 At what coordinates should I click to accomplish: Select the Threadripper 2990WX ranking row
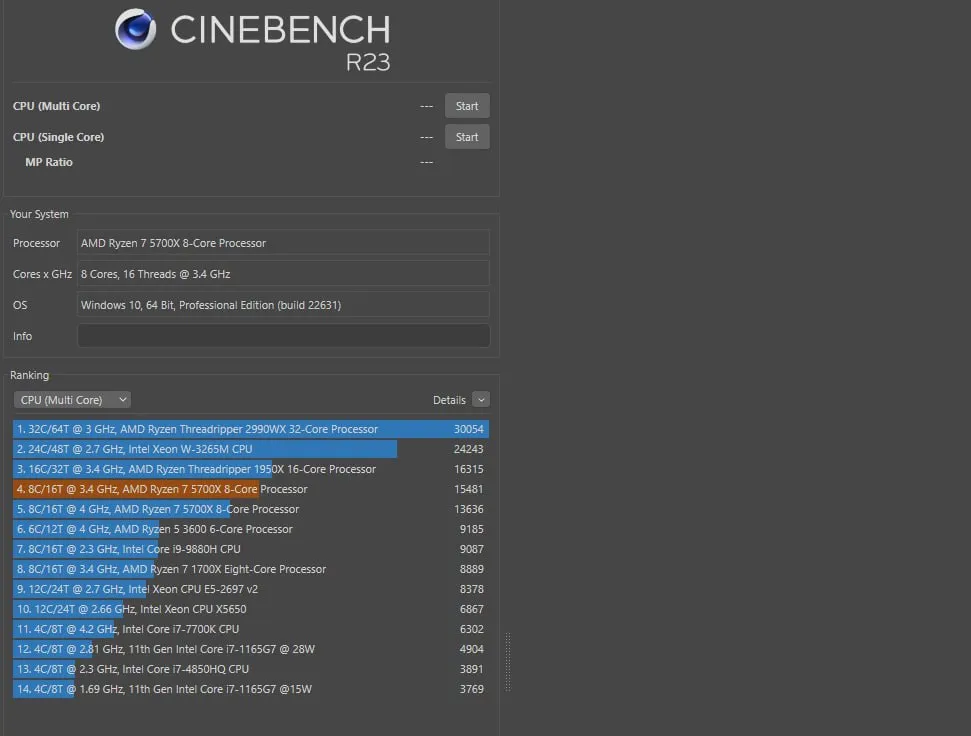[x=251, y=429]
